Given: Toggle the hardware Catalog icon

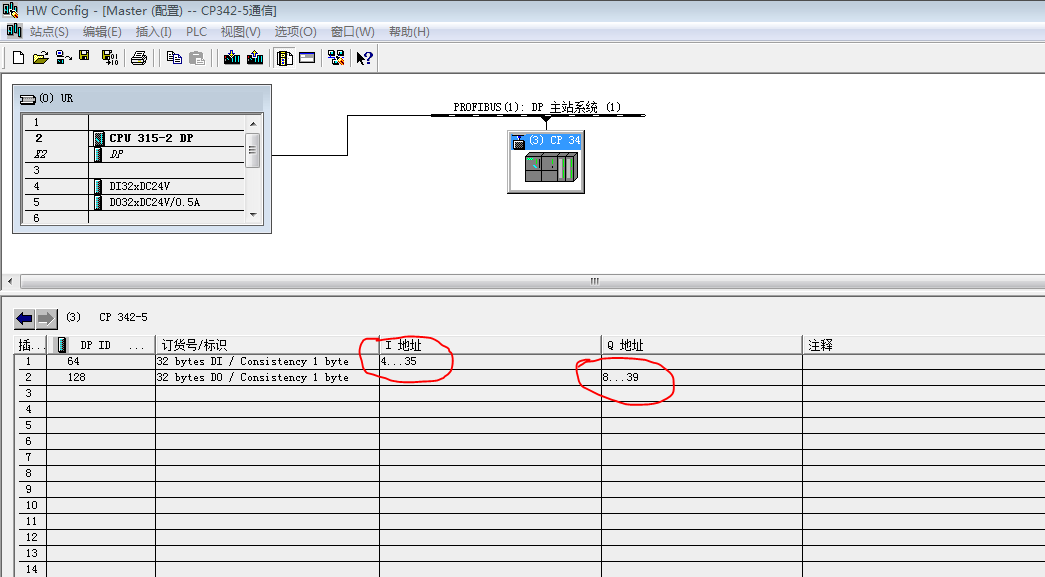Looking at the screenshot, I should tap(285, 58).
